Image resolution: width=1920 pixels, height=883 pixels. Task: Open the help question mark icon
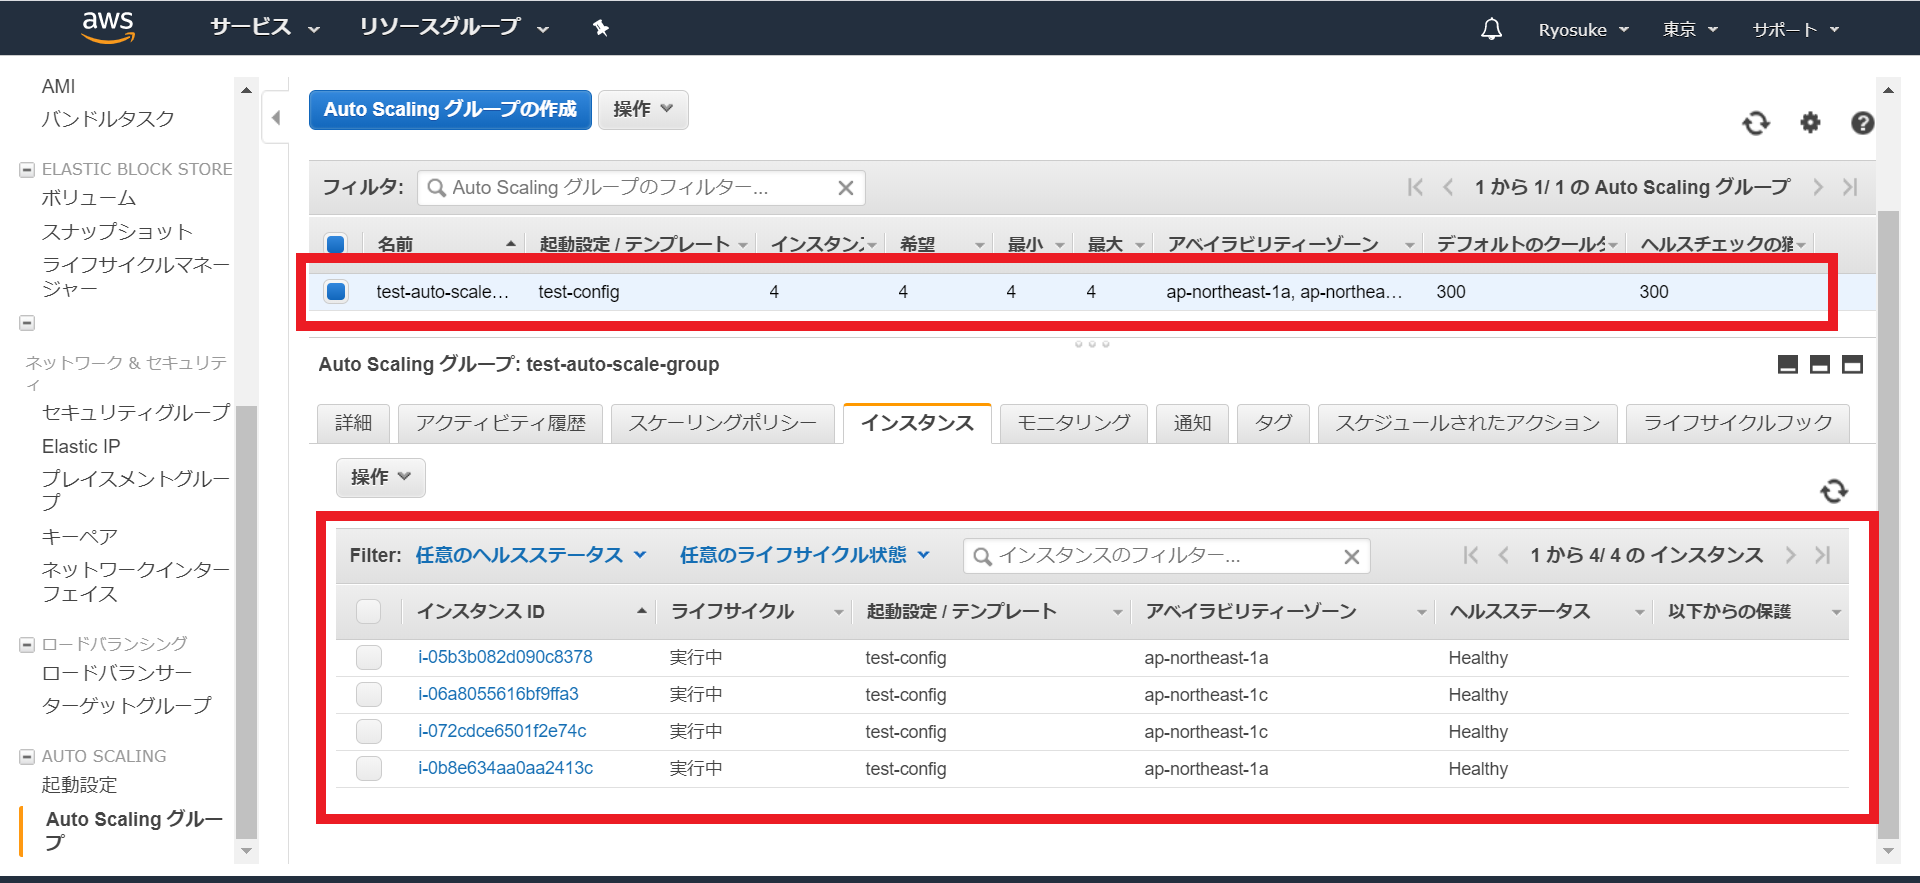click(x=1862, y=123)
